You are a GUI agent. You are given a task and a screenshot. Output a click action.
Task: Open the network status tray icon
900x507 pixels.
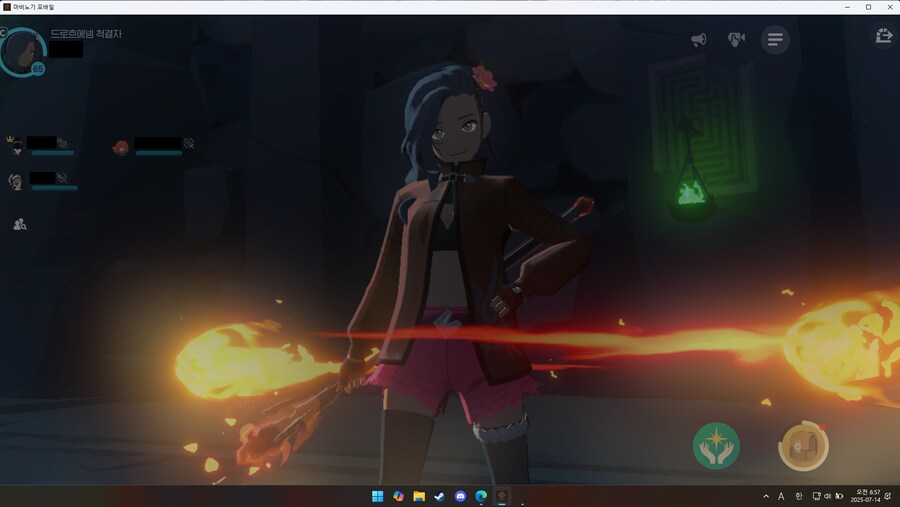point(816,496)
